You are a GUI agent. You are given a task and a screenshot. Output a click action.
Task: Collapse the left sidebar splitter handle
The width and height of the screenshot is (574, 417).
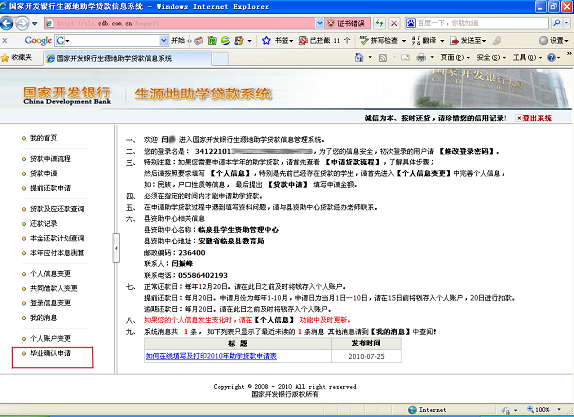116,248
